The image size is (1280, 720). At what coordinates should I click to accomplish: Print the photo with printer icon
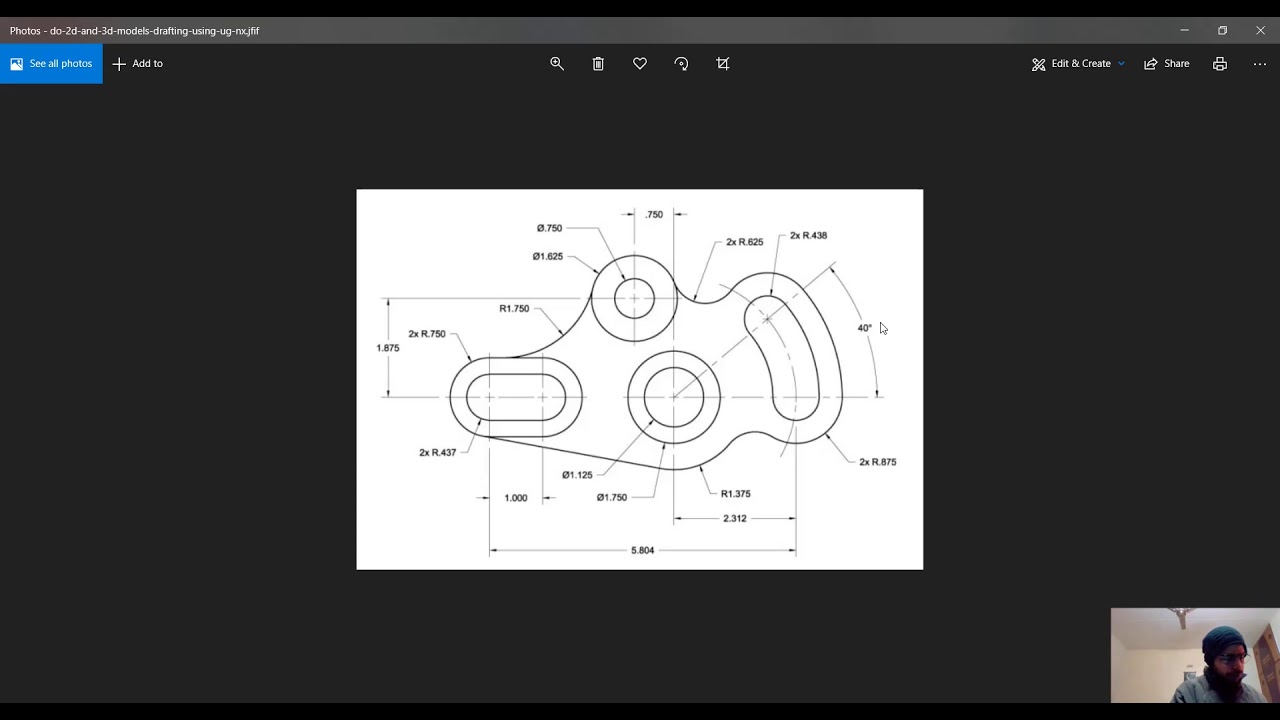pyautogui.click(x=1220, y=63)
